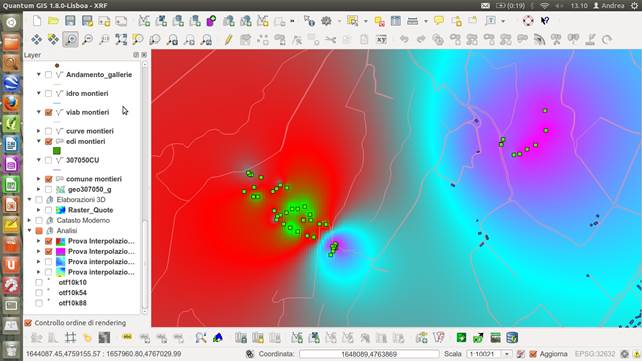Image resolution: width=642 pixels, height=361 pixels.
Task: Activate the Zoom In magnifier tool
Action: click(70, 39)
